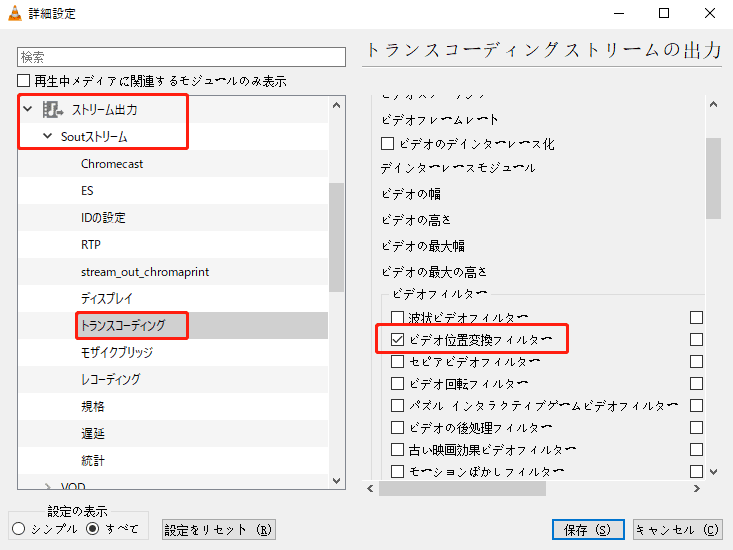Click the tree panel vertical scrollbar thumb
The width and height of the screenshot is (733, 550).
pos(337,237)
